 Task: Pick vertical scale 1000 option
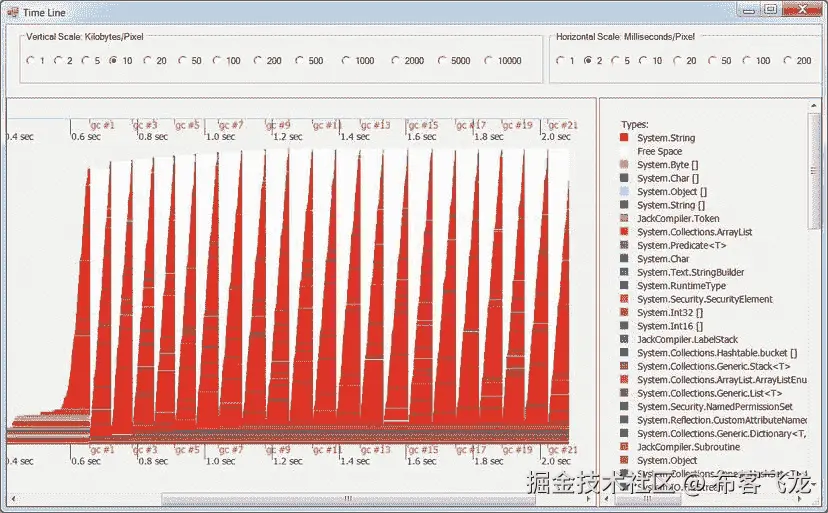coord(346,60)
